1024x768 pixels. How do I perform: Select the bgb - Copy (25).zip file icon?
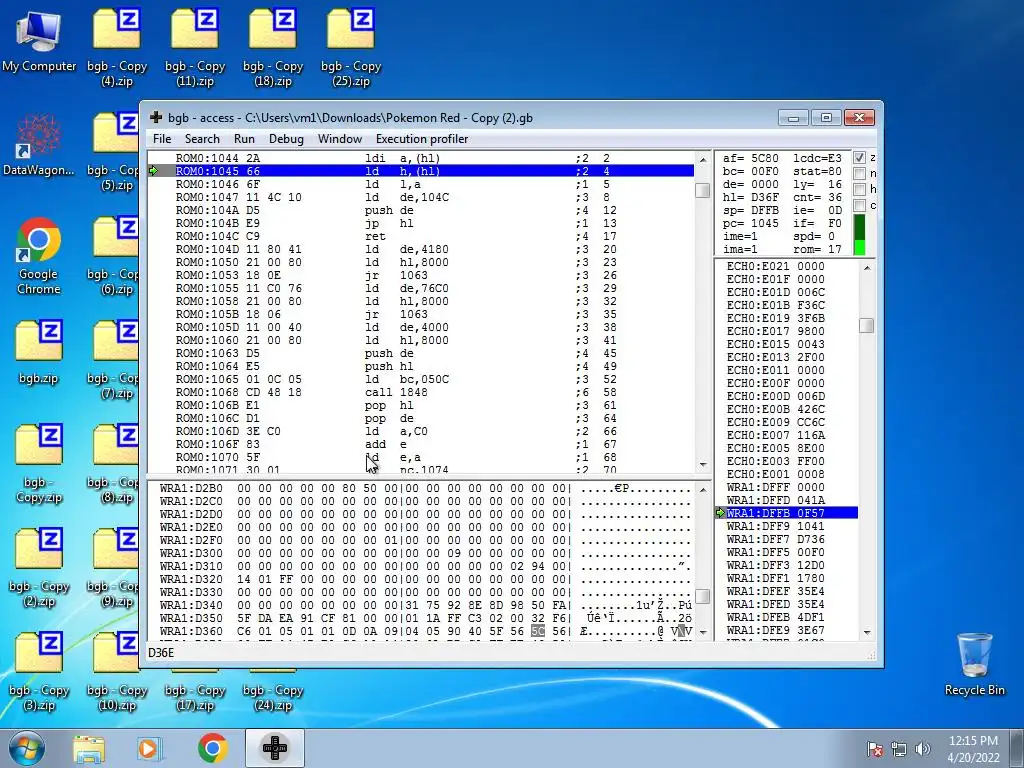click(351, 46)
